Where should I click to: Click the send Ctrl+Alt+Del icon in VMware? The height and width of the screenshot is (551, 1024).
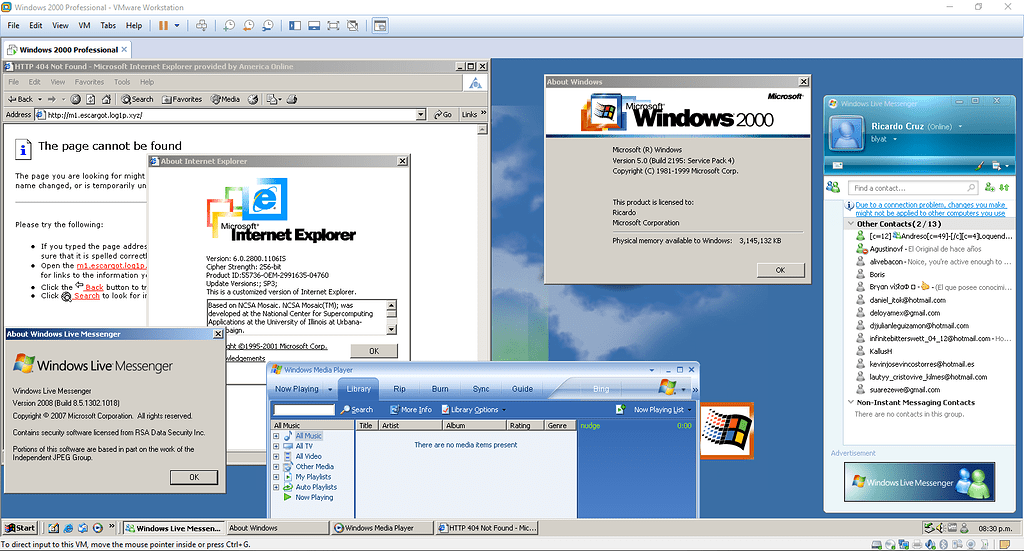coord(202,25)
